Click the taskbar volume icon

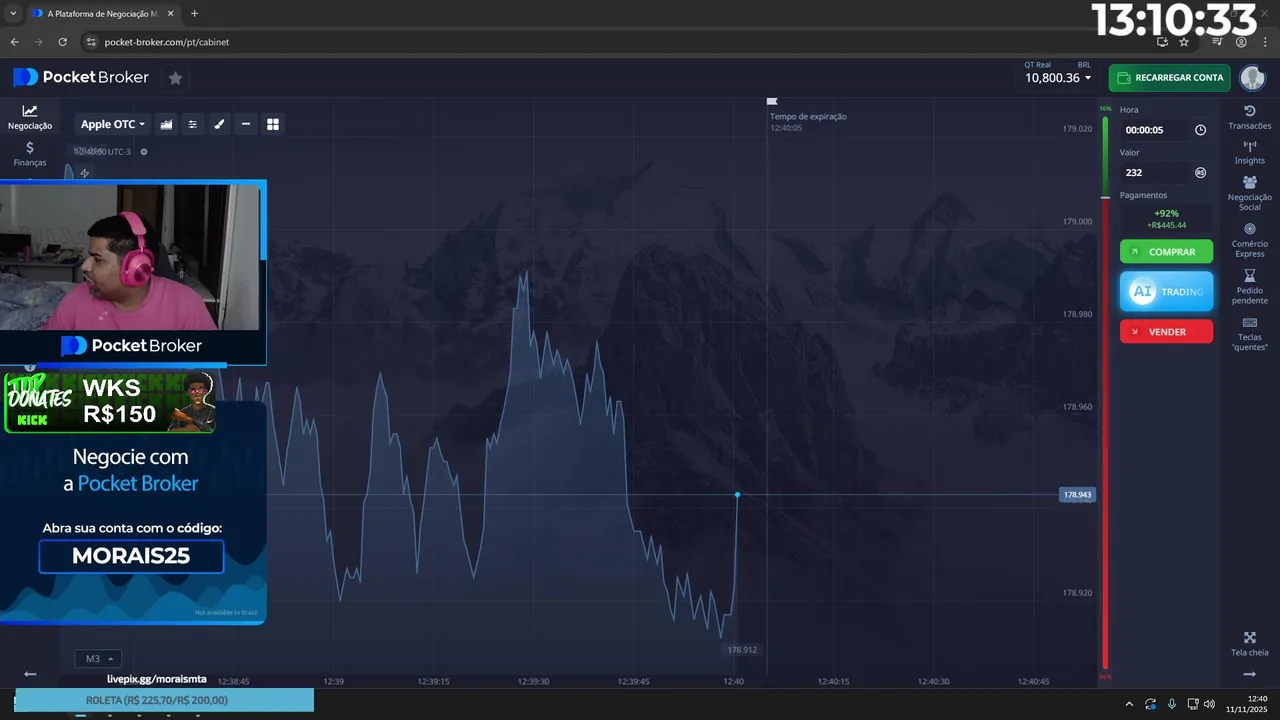[1209, 704]
